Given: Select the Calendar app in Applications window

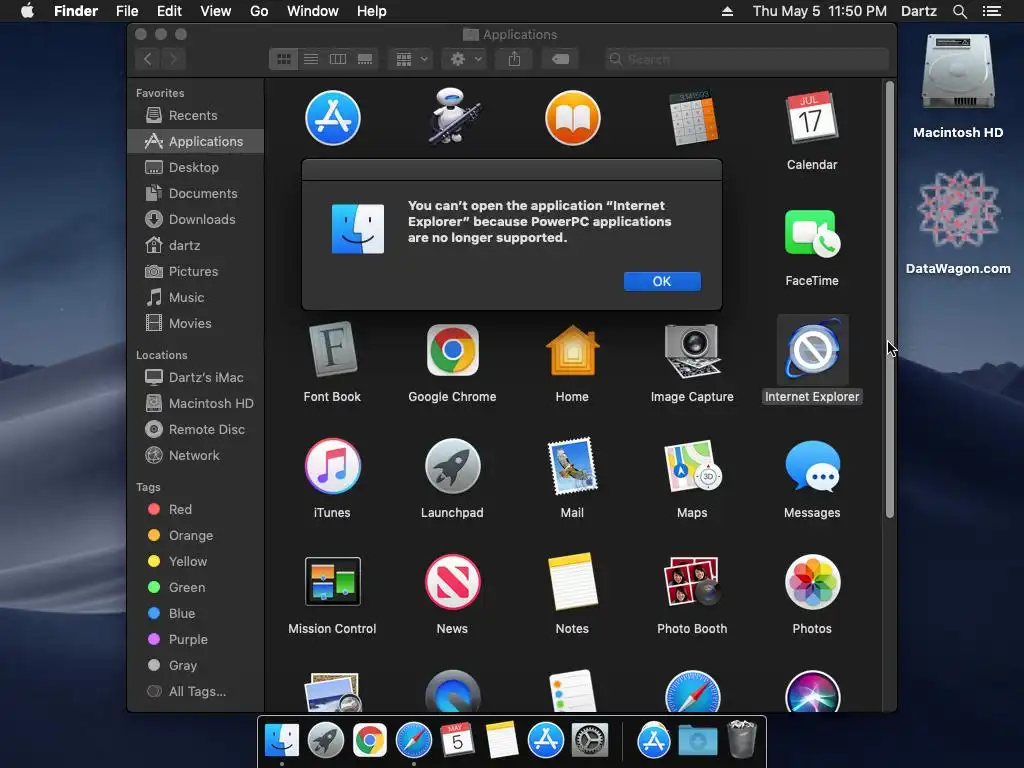Looking at the screenshot, I should pos(812,118).
